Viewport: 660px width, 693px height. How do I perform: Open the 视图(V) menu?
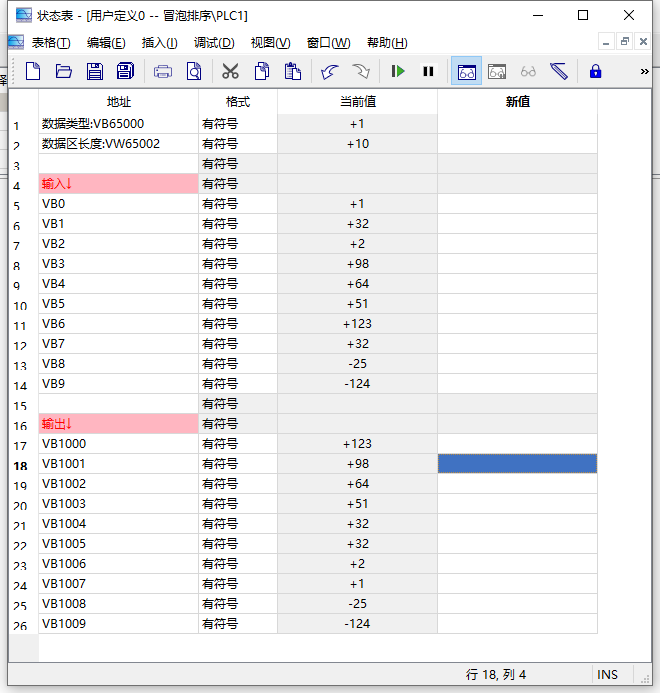coord(271,43)
